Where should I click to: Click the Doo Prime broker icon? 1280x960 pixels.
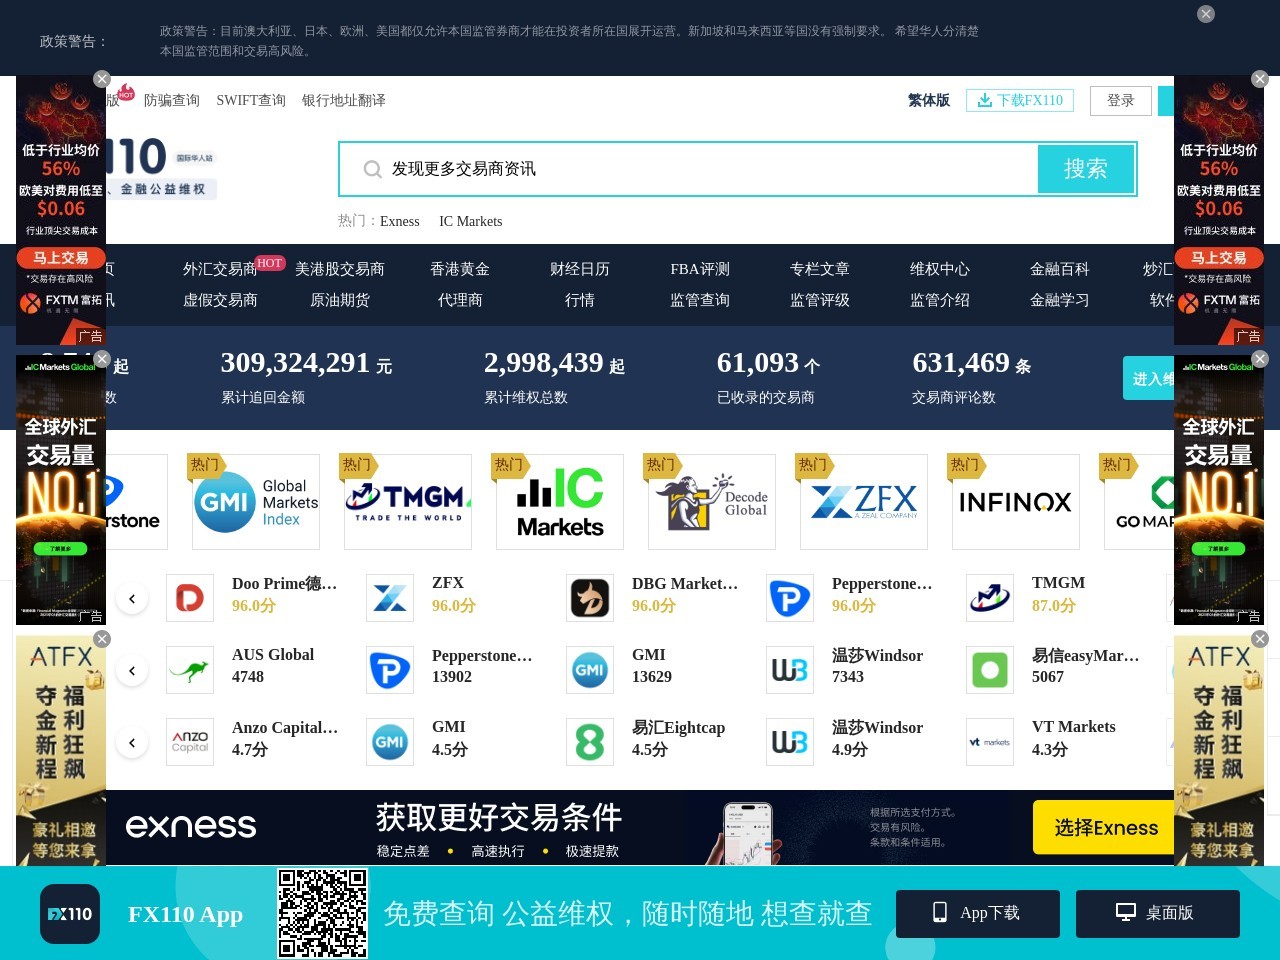[190, 598]
